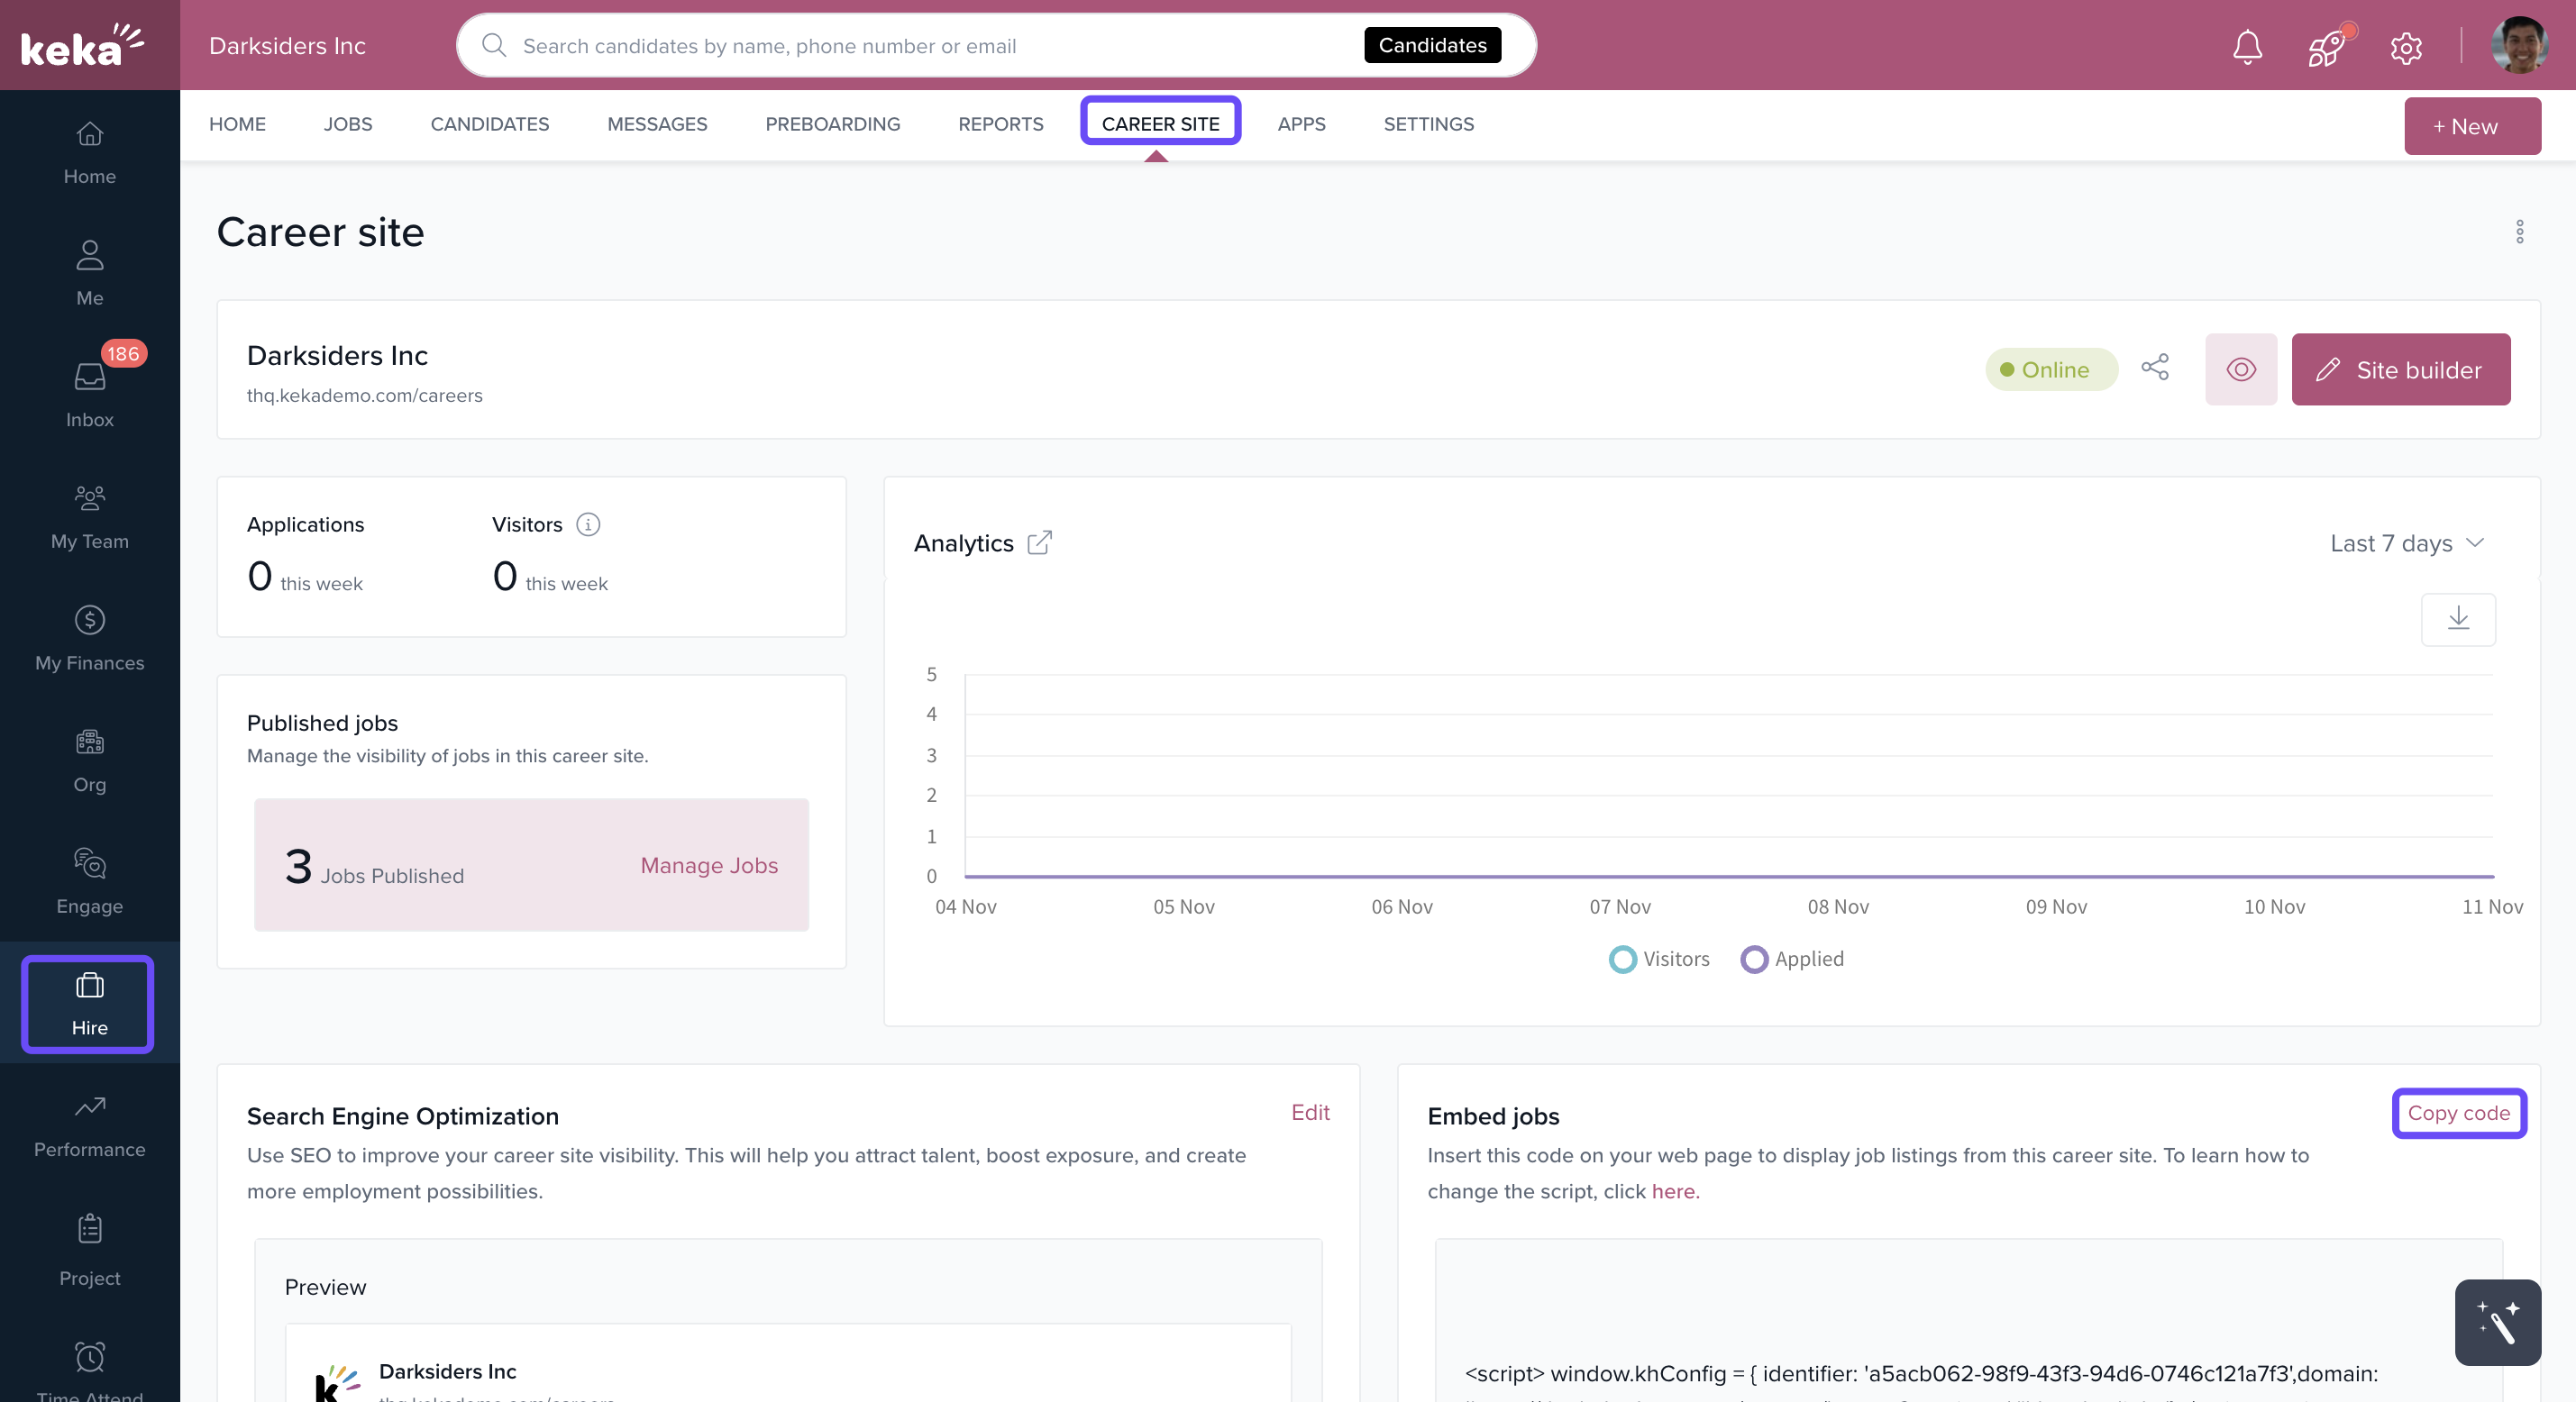Open the notifications bell

(2247, 46)
